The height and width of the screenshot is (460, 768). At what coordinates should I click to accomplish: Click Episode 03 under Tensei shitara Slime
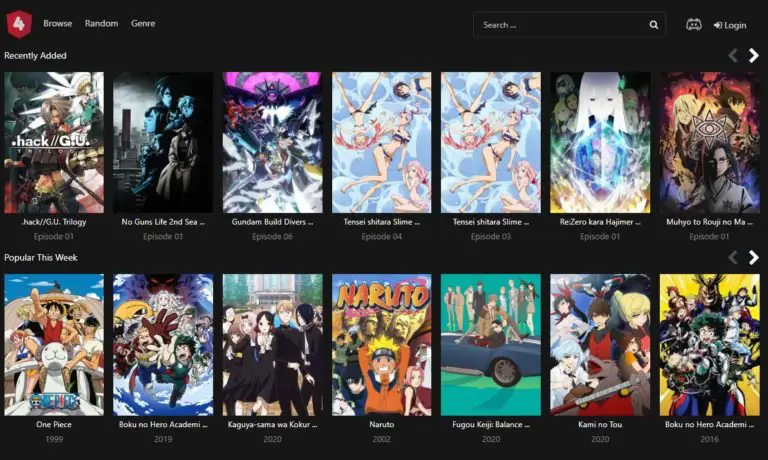pos(491,237)
